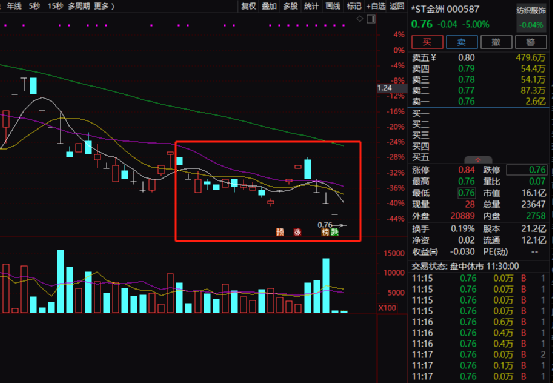553x383 pixels.
Task: Click the red 涨 marker icon
Action: coord(298,232)
